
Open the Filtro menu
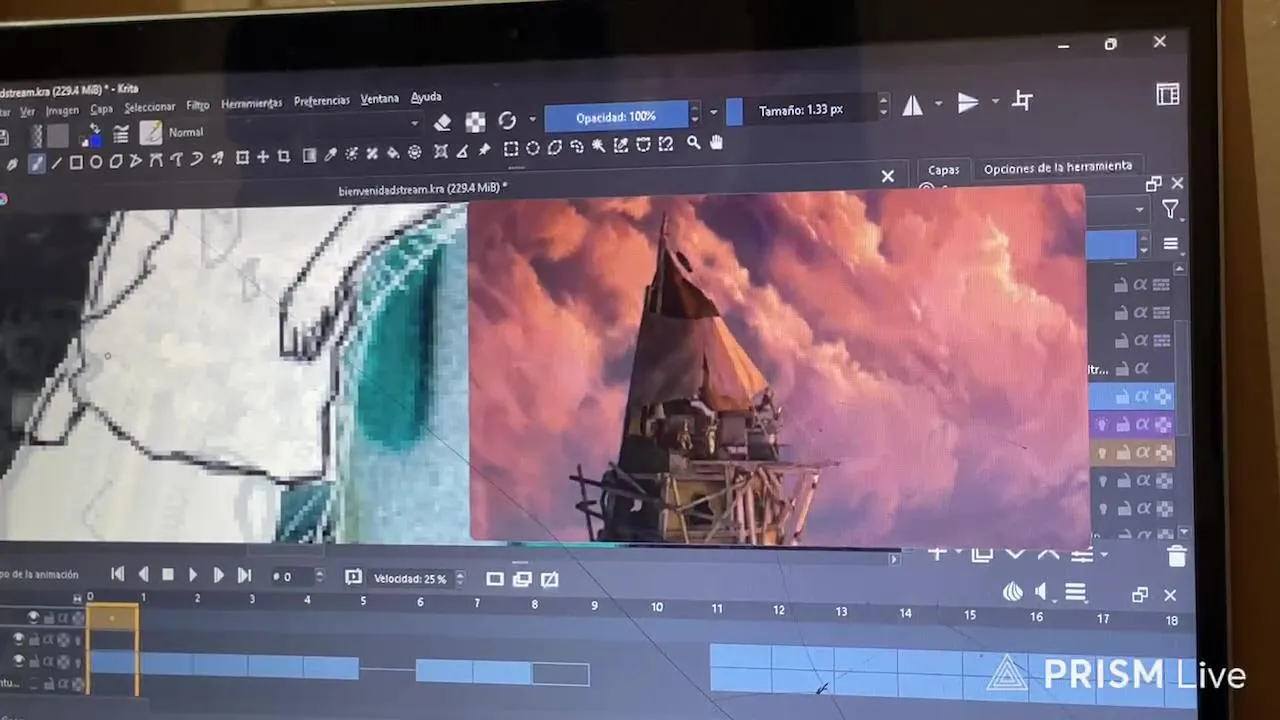click(198, 105)
